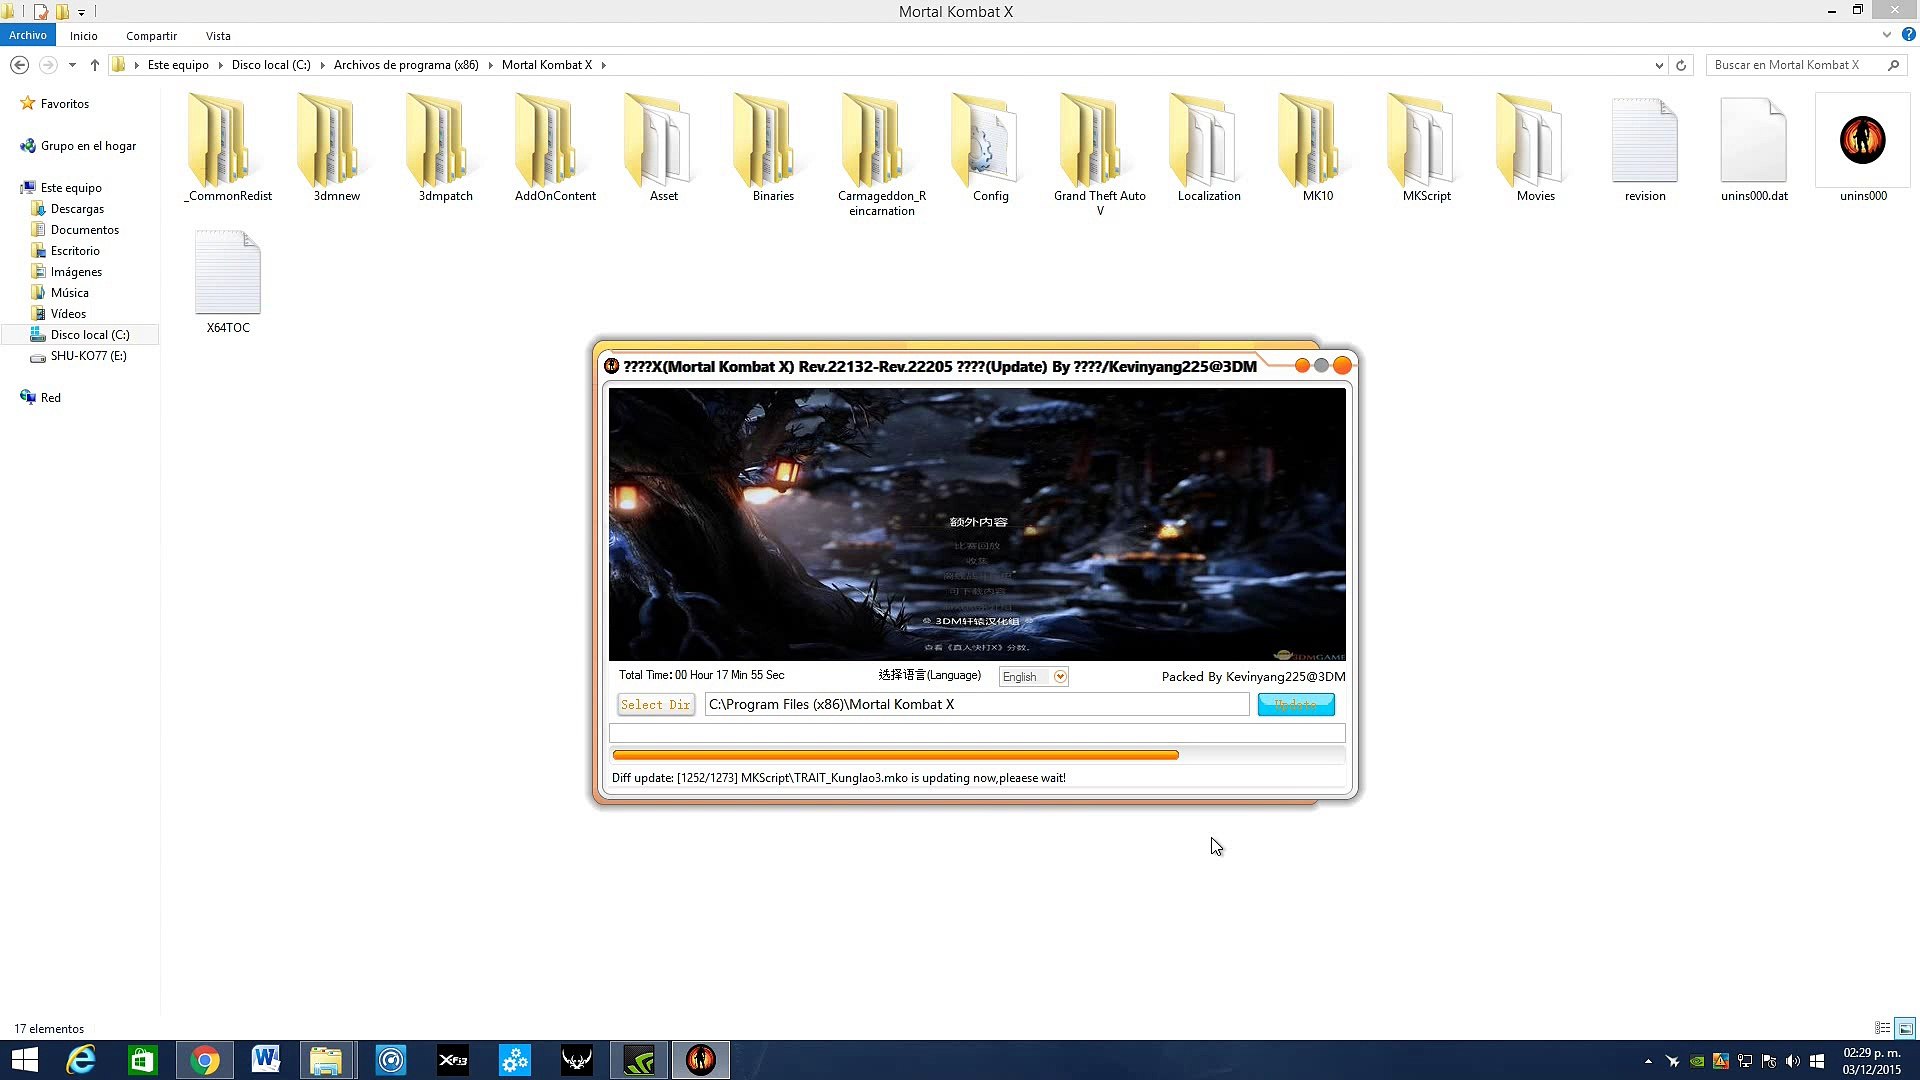The height and width of the screenshot is (1080, 1920).
Task: Click the Google Chrome taskbar icon
Action: (x=204, y=1060)
